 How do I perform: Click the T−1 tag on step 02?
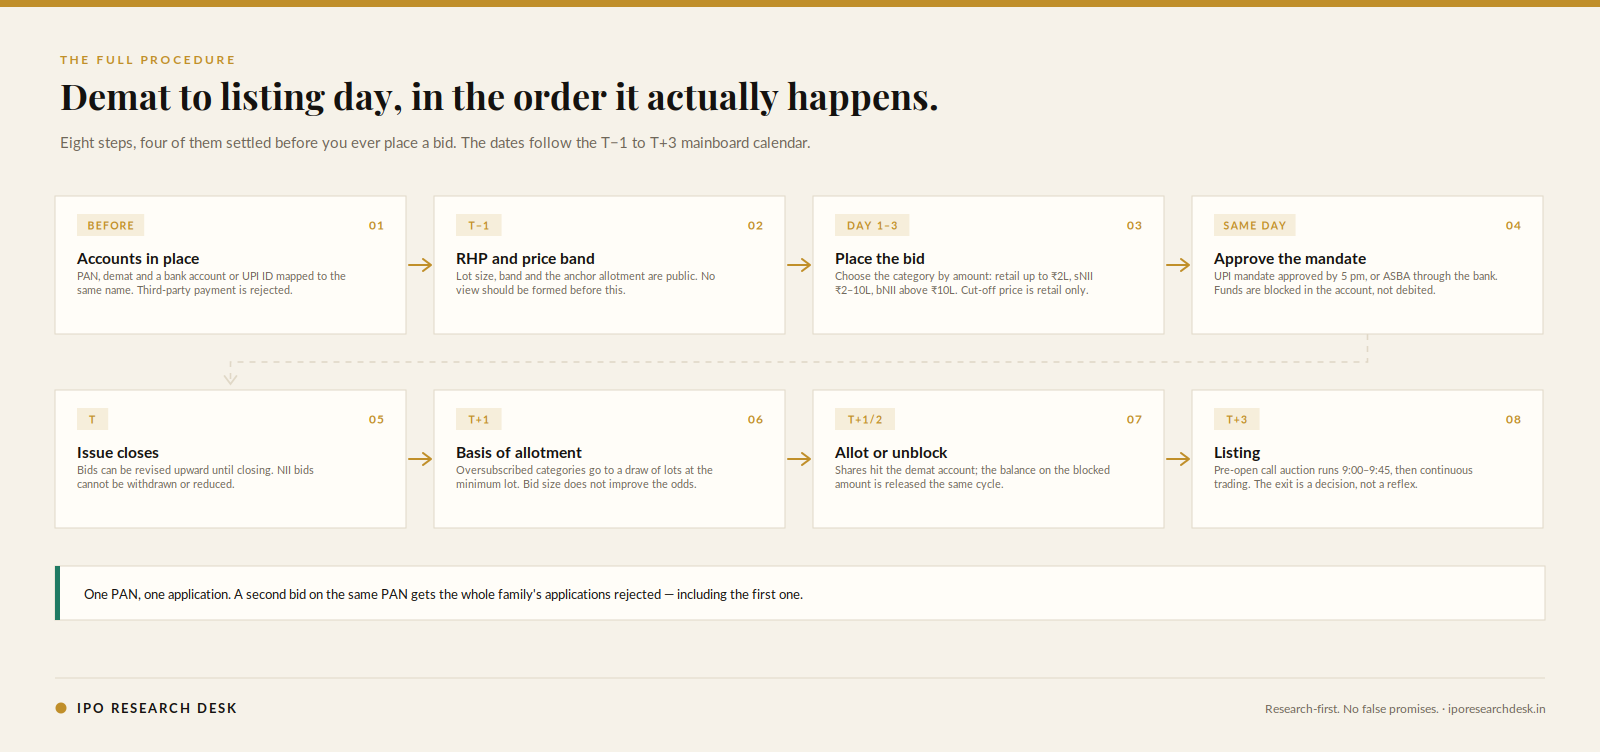click(479, 226)
